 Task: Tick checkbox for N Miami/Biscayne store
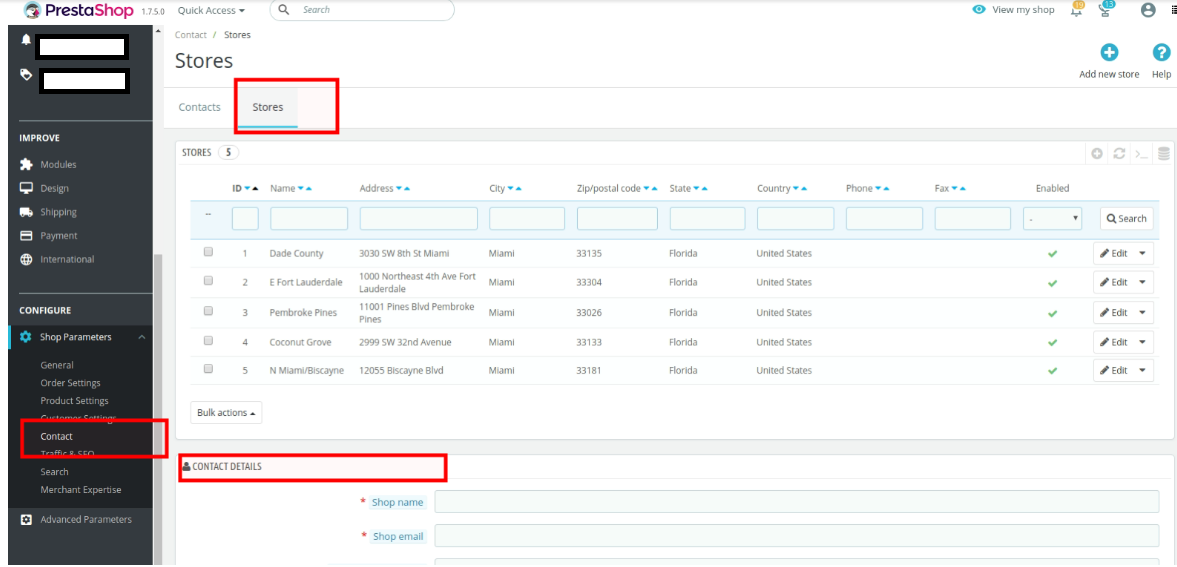(x=209, y=369)
